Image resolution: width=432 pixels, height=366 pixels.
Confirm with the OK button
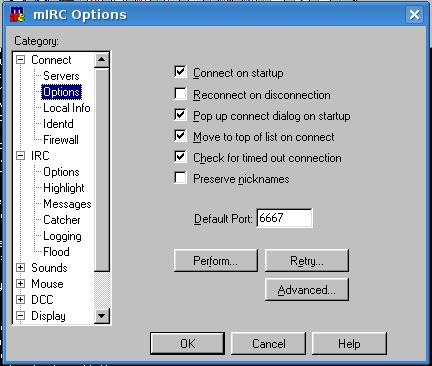coord(188,343)
